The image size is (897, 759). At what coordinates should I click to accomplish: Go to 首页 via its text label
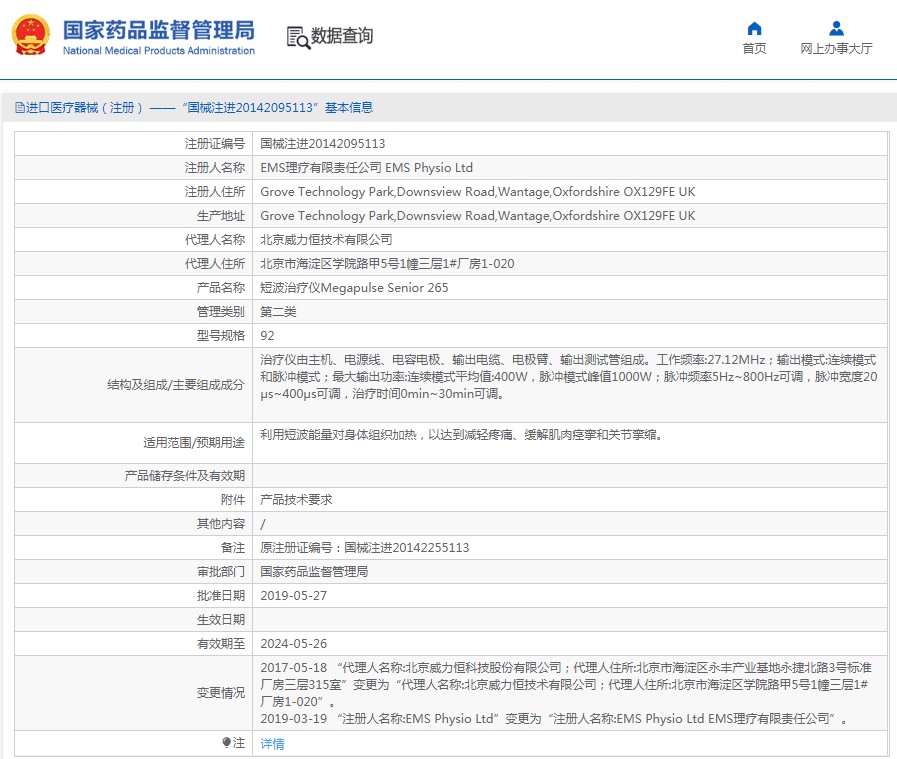(754, 49)
